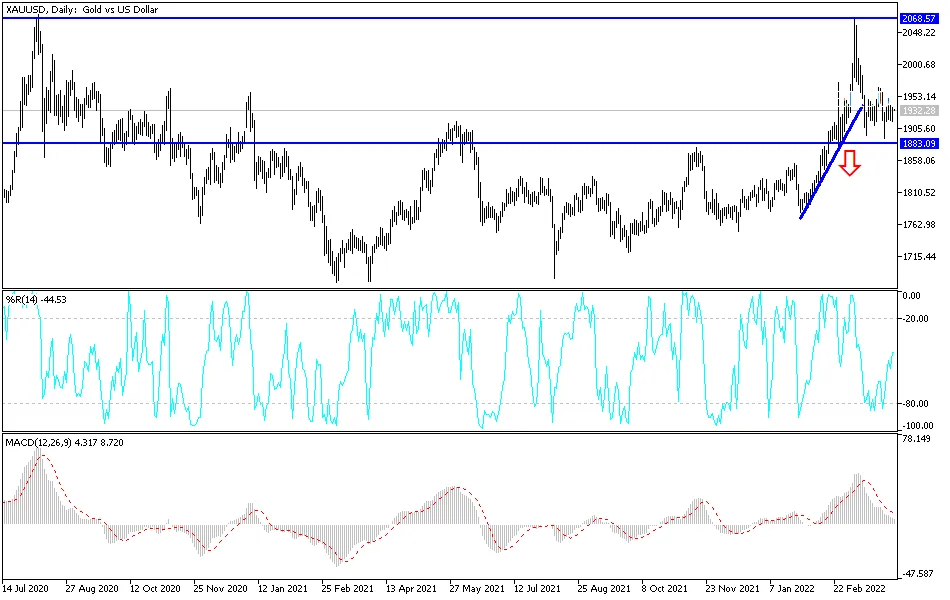Click the -80.00 level on Williams %R scale

tap(915, 404)
